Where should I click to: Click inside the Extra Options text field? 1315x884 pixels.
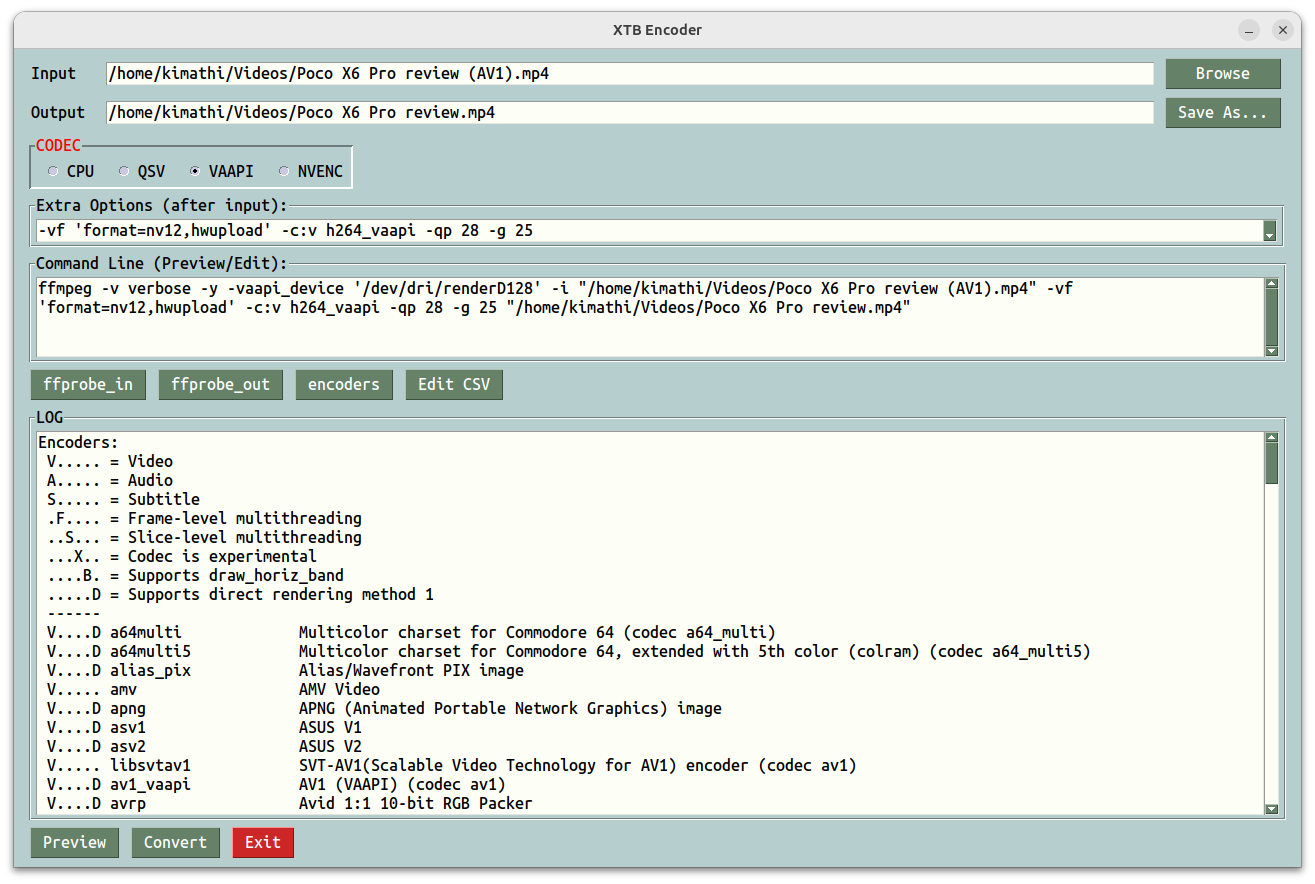click(650, 231)
